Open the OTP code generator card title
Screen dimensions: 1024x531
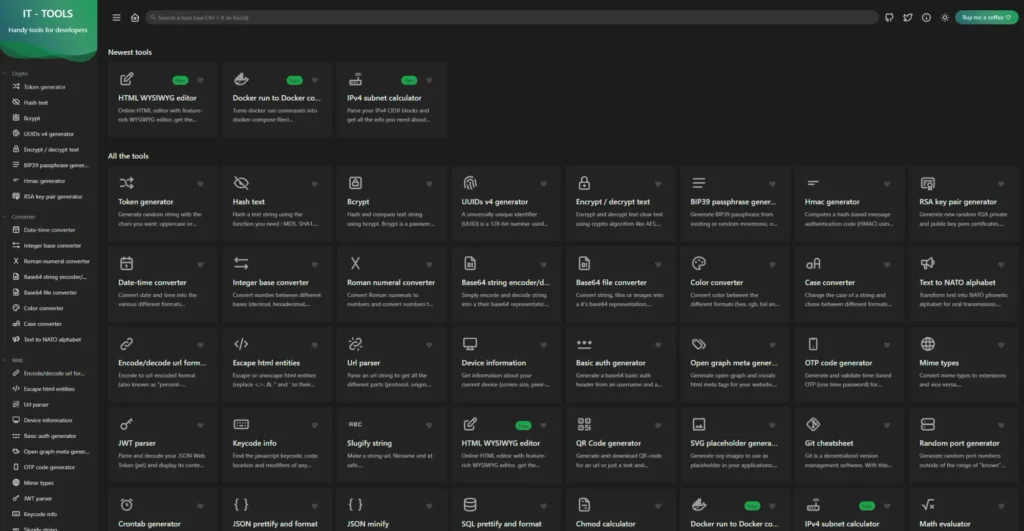click(x=838, y=363)
